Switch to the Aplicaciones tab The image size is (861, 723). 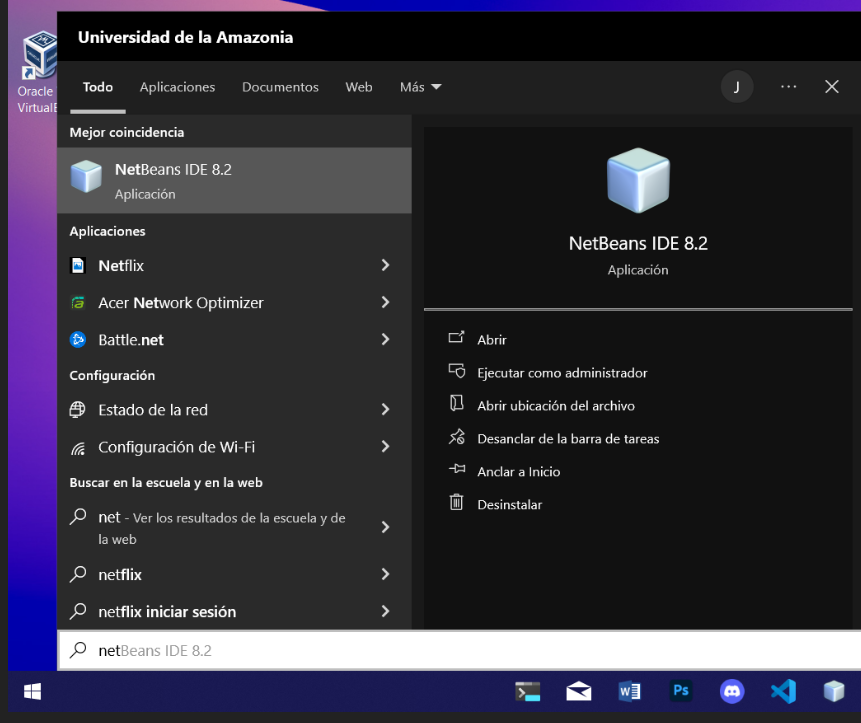pos(177,87)
